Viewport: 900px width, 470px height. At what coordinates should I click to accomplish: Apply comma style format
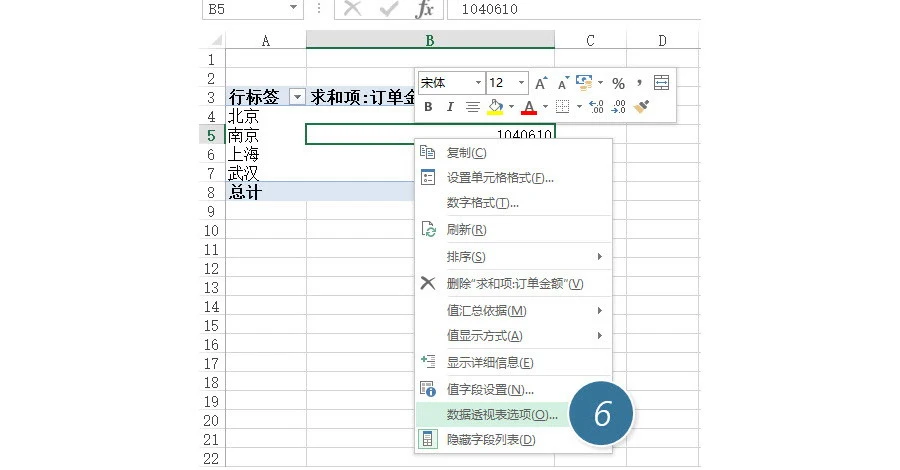click(639, 83)
